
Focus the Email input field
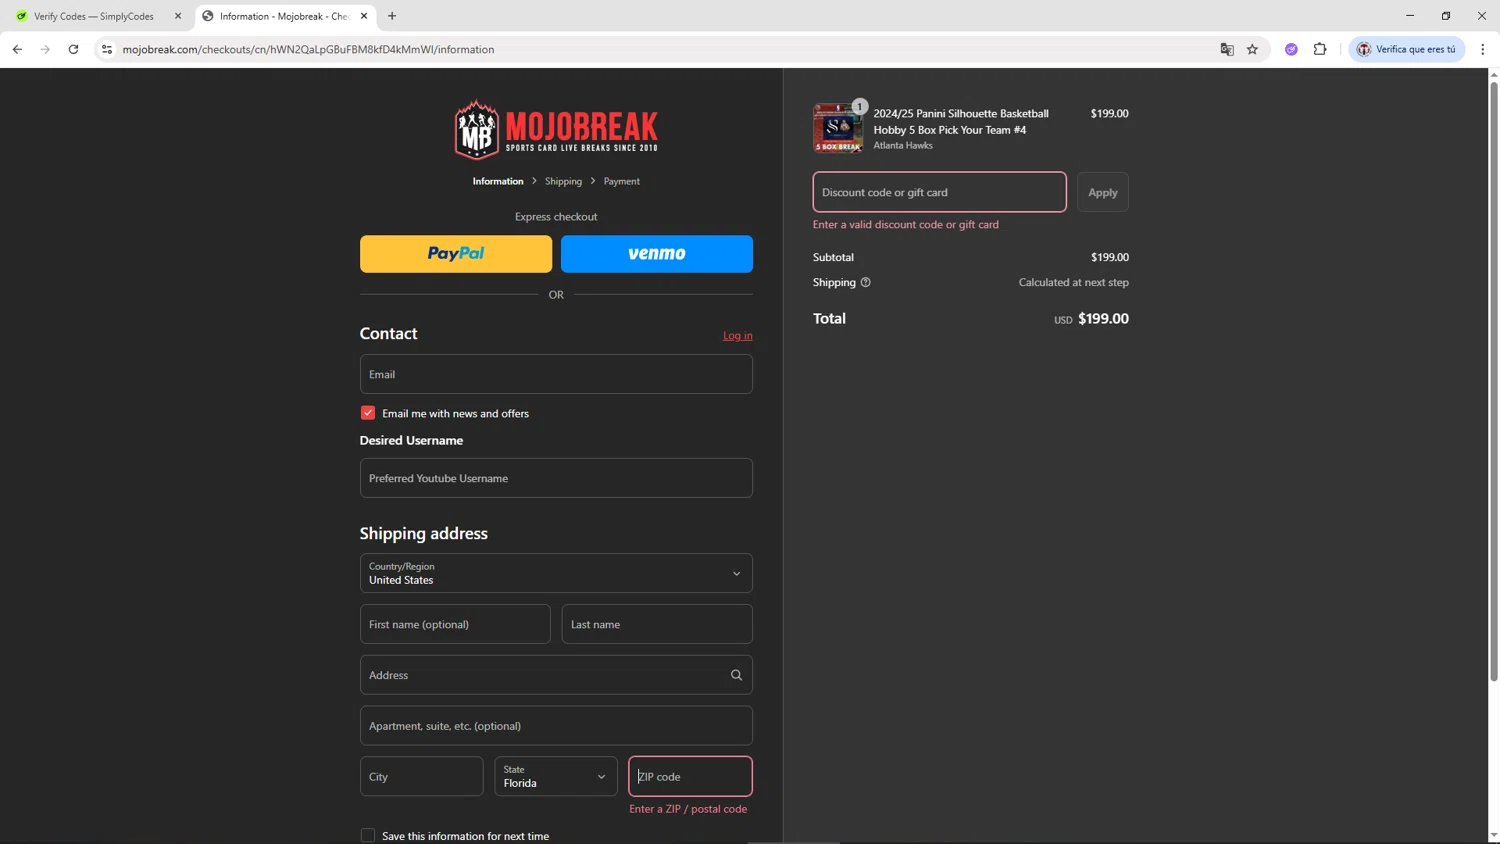(x=556, y=374)
